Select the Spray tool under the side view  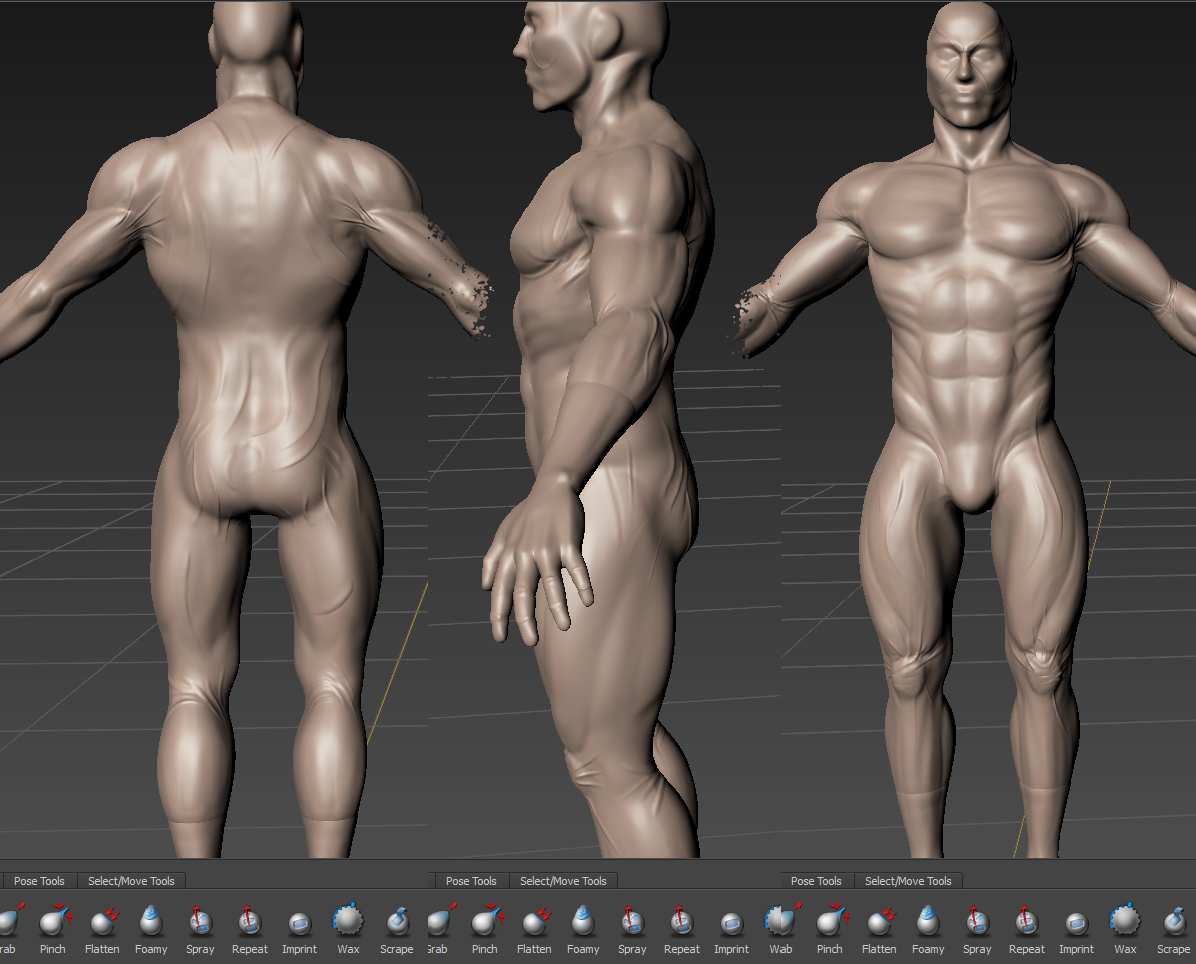632,928
